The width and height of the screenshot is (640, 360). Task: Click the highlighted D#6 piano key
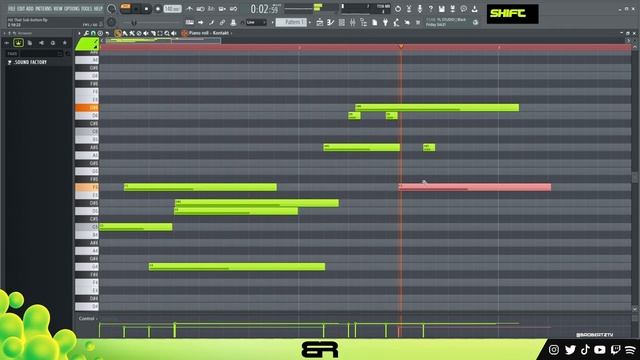pos(87,108)
